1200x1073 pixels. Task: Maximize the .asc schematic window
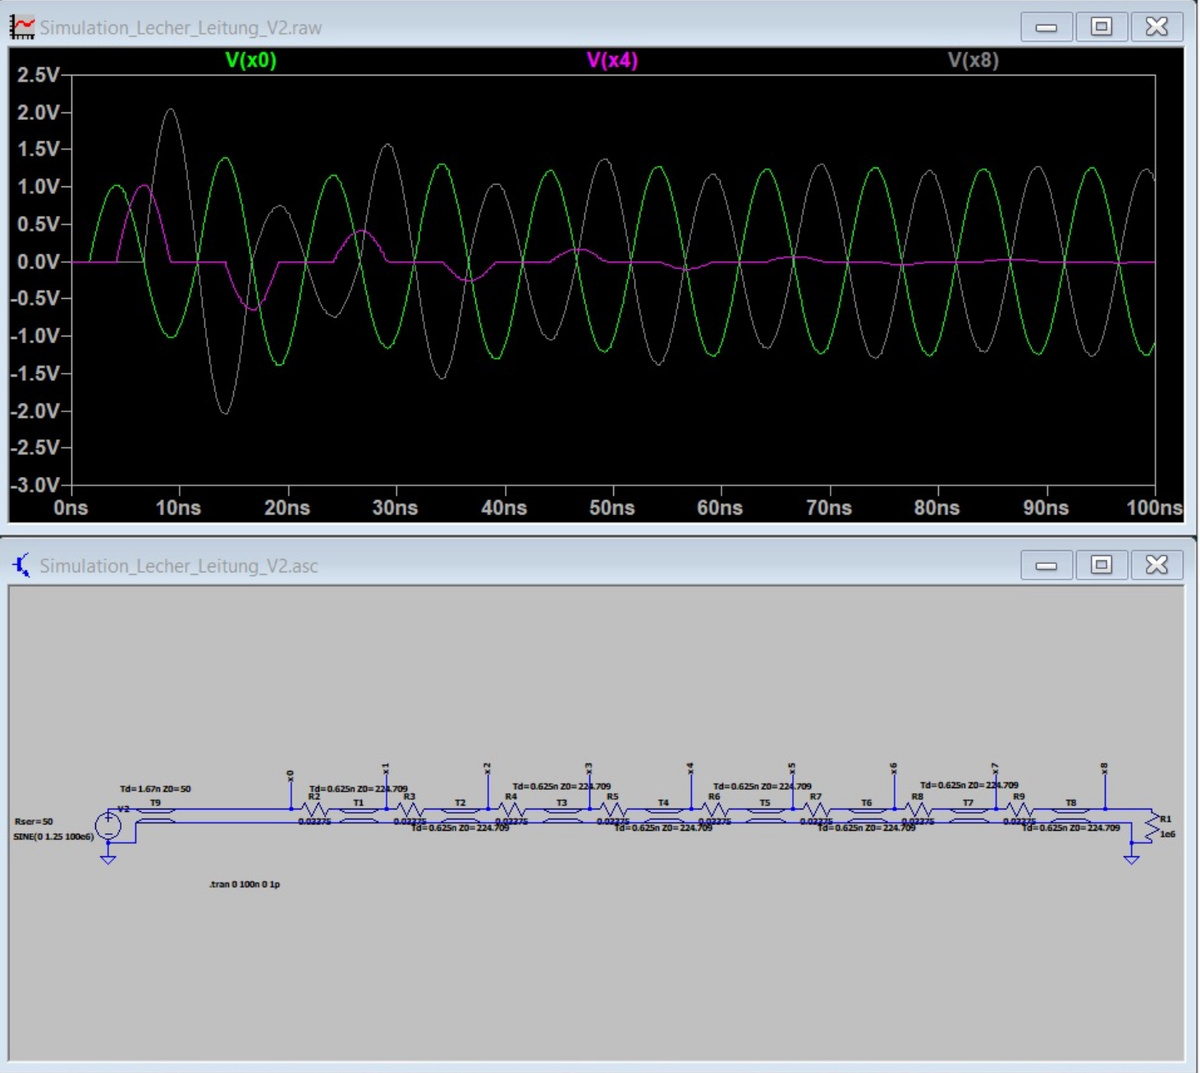point(1101,565)
